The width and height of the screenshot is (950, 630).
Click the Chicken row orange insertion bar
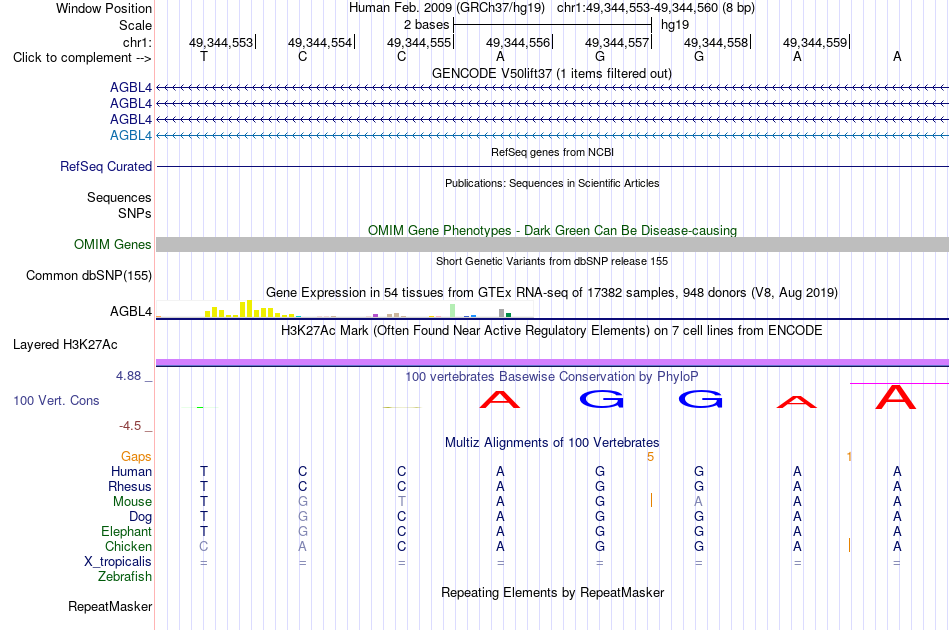click(849, 545)
